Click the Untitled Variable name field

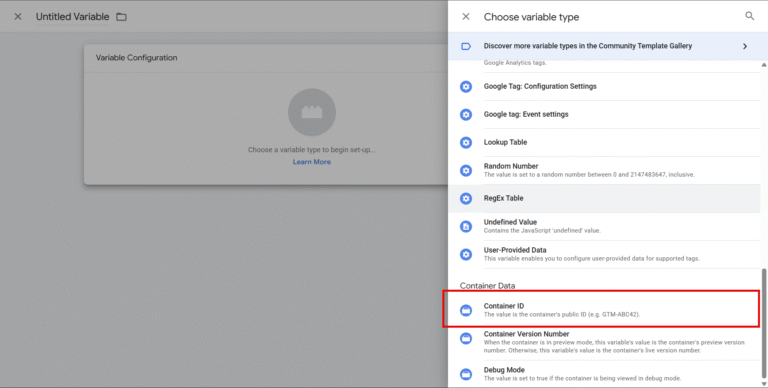pos(72,17)
